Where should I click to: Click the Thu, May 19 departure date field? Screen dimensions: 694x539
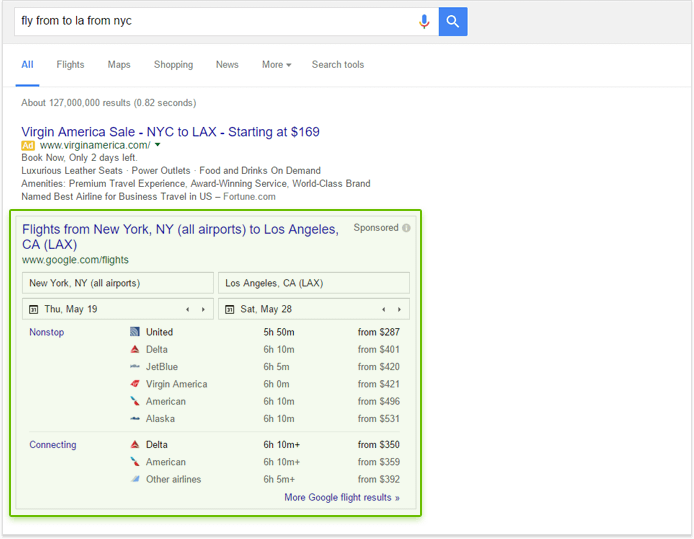click(x=118, y=309)
